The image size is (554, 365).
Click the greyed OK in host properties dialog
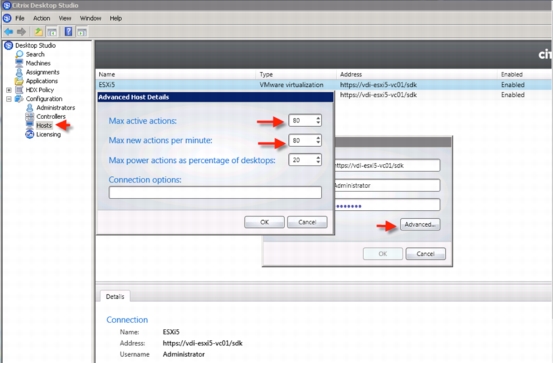tap(383, 254)
